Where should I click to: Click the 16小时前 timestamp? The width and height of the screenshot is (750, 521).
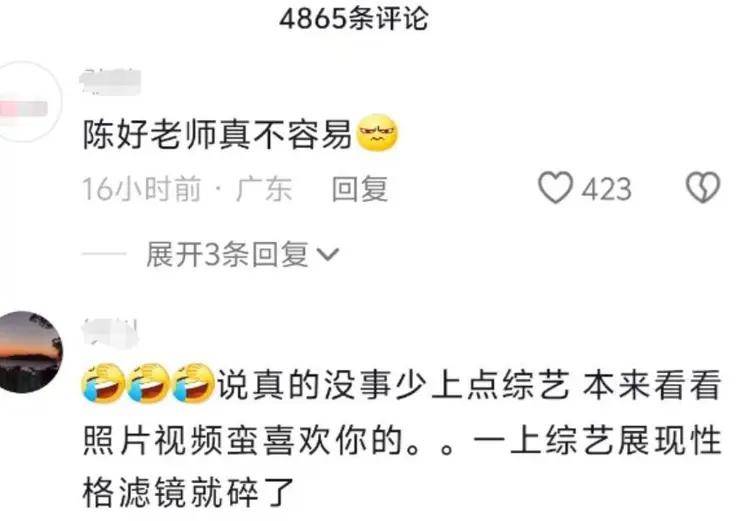coord(142,188)
